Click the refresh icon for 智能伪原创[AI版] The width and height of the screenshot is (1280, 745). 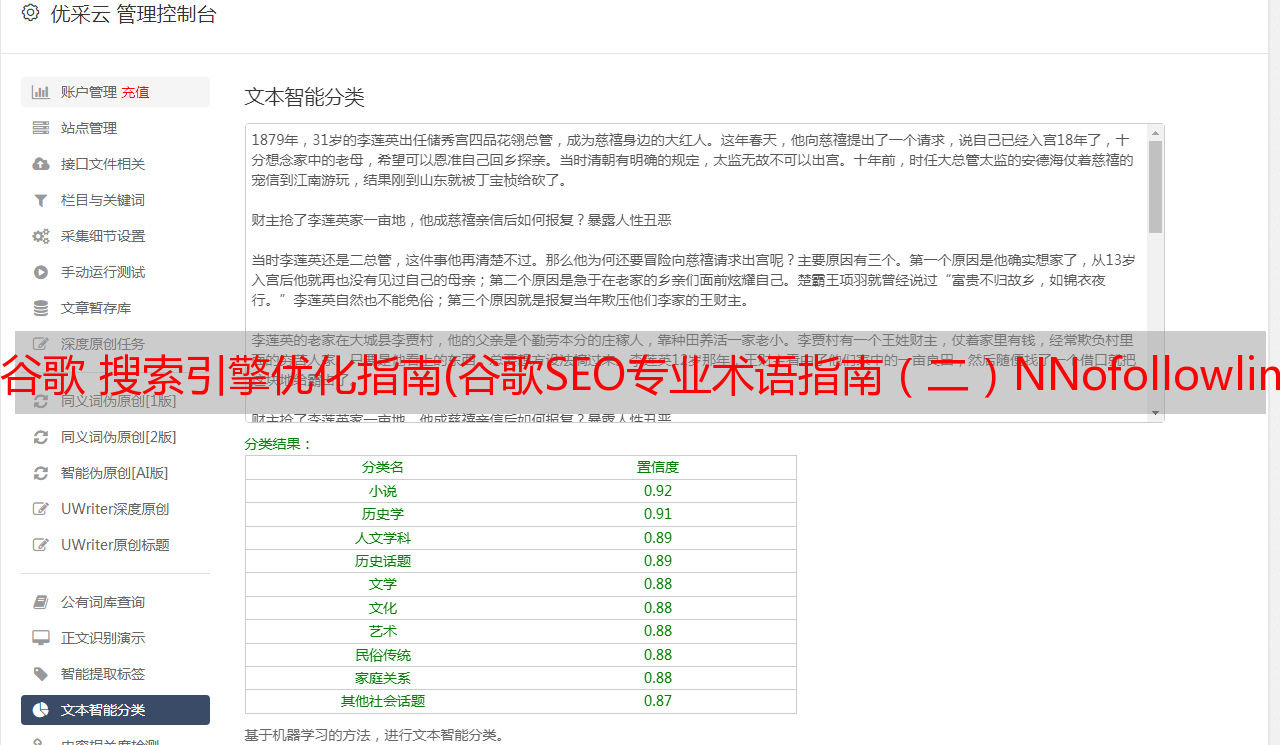(x=41, y=473)
